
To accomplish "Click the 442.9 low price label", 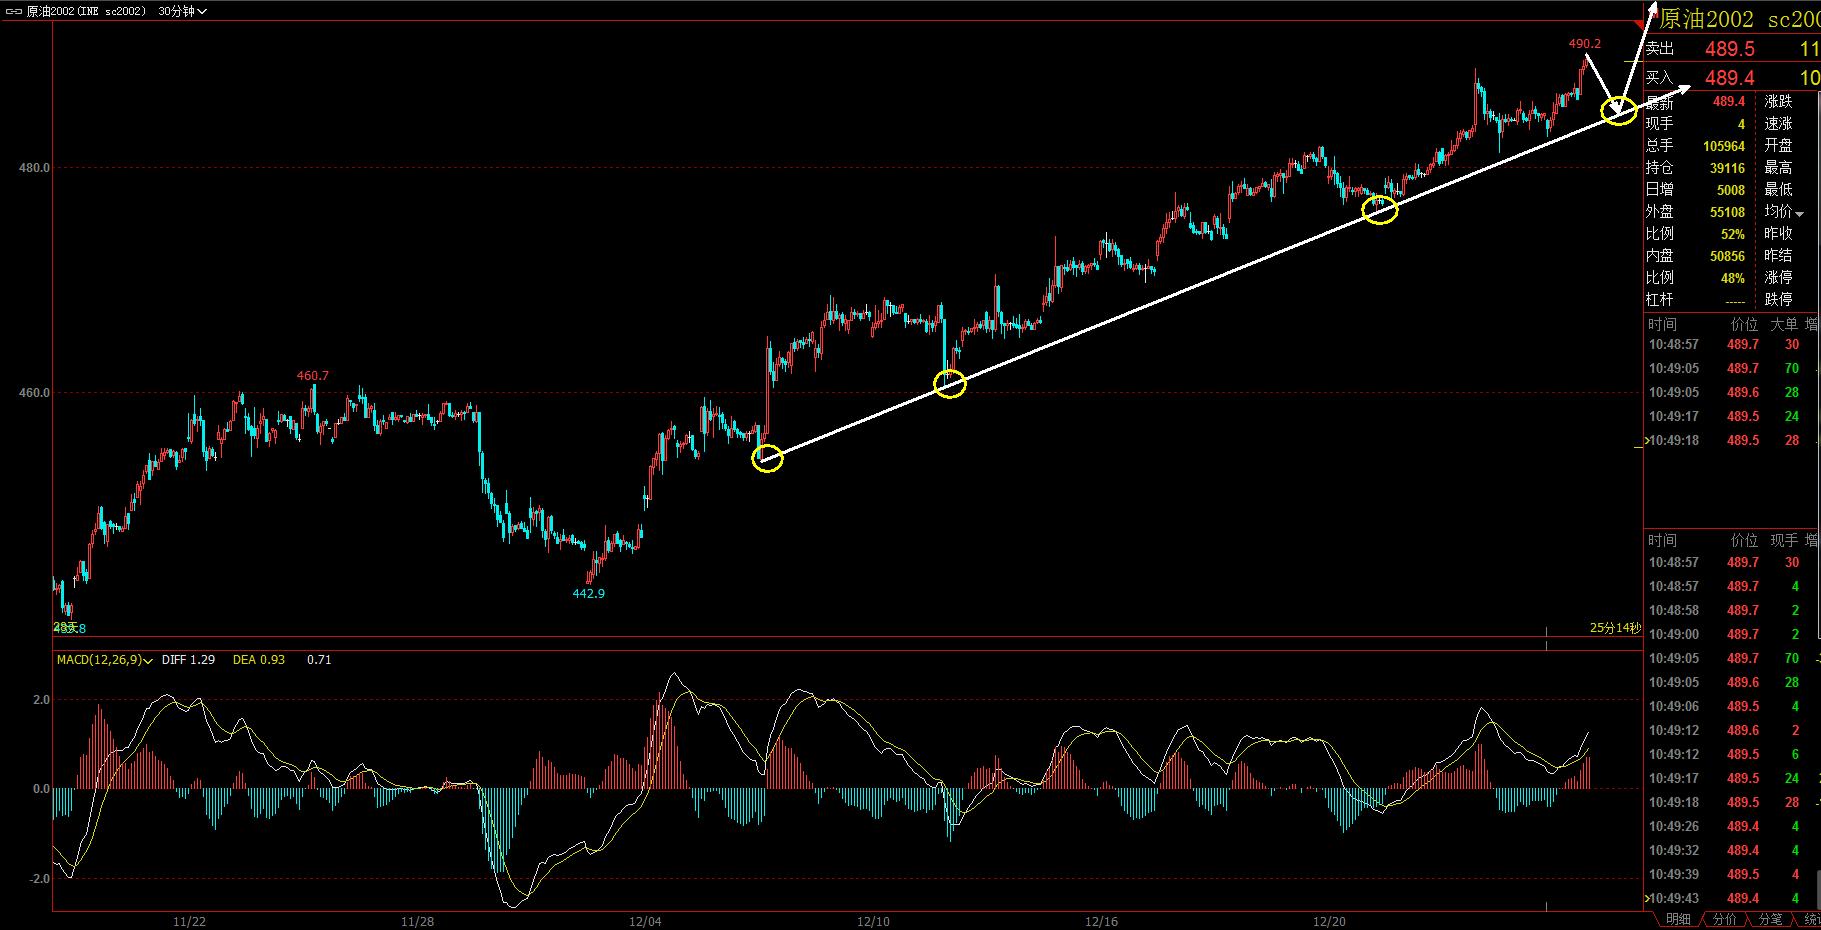I will pos(588,593).
